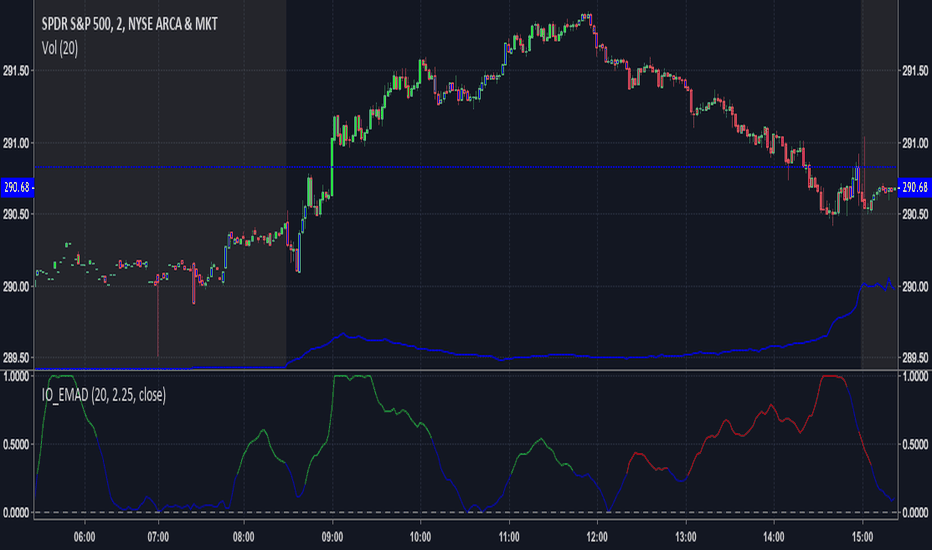
Task: Click the left blue 290.68 price label
Action: [17, 187]
